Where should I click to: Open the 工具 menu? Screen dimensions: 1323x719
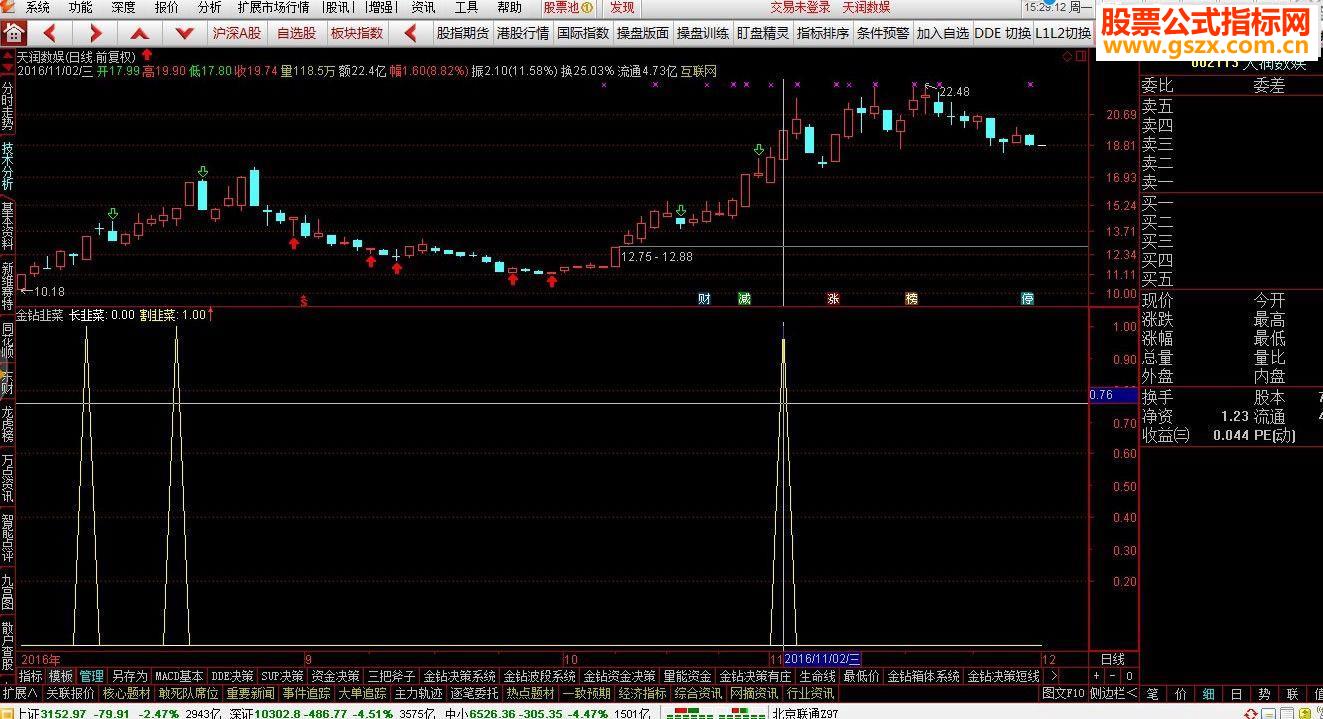click(466, 7)
